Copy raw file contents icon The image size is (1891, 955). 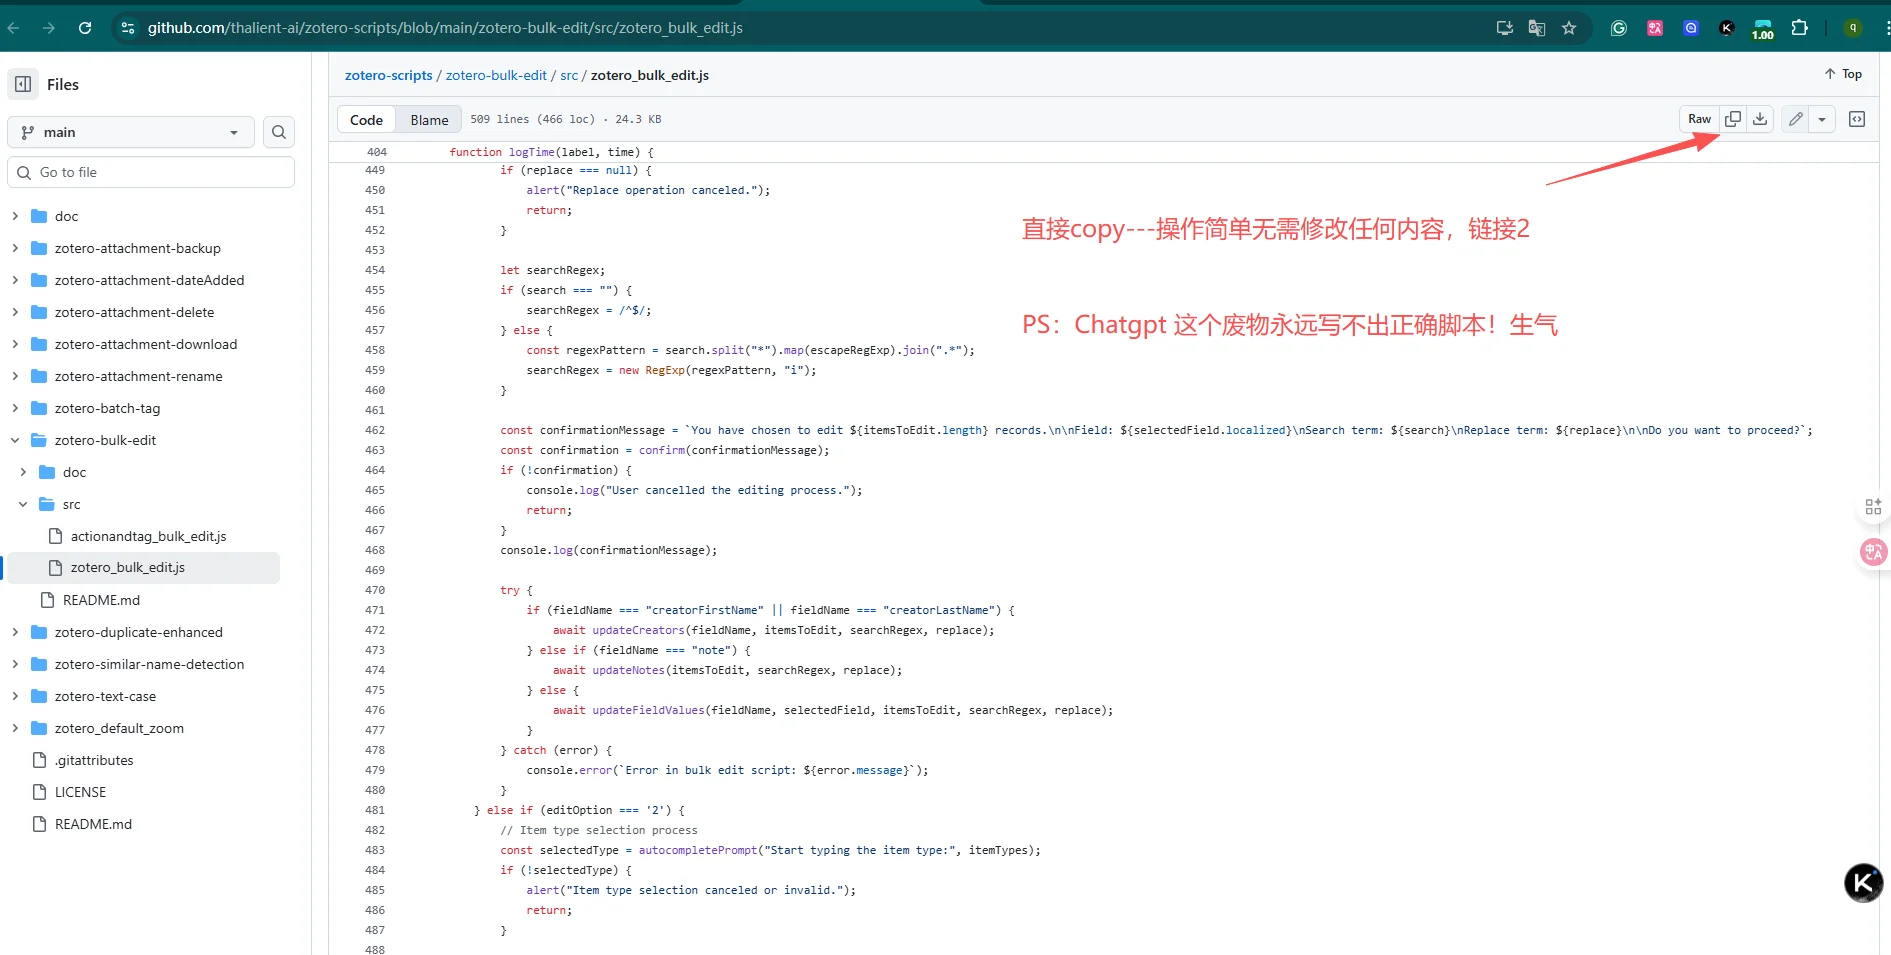coord(1733,118)
